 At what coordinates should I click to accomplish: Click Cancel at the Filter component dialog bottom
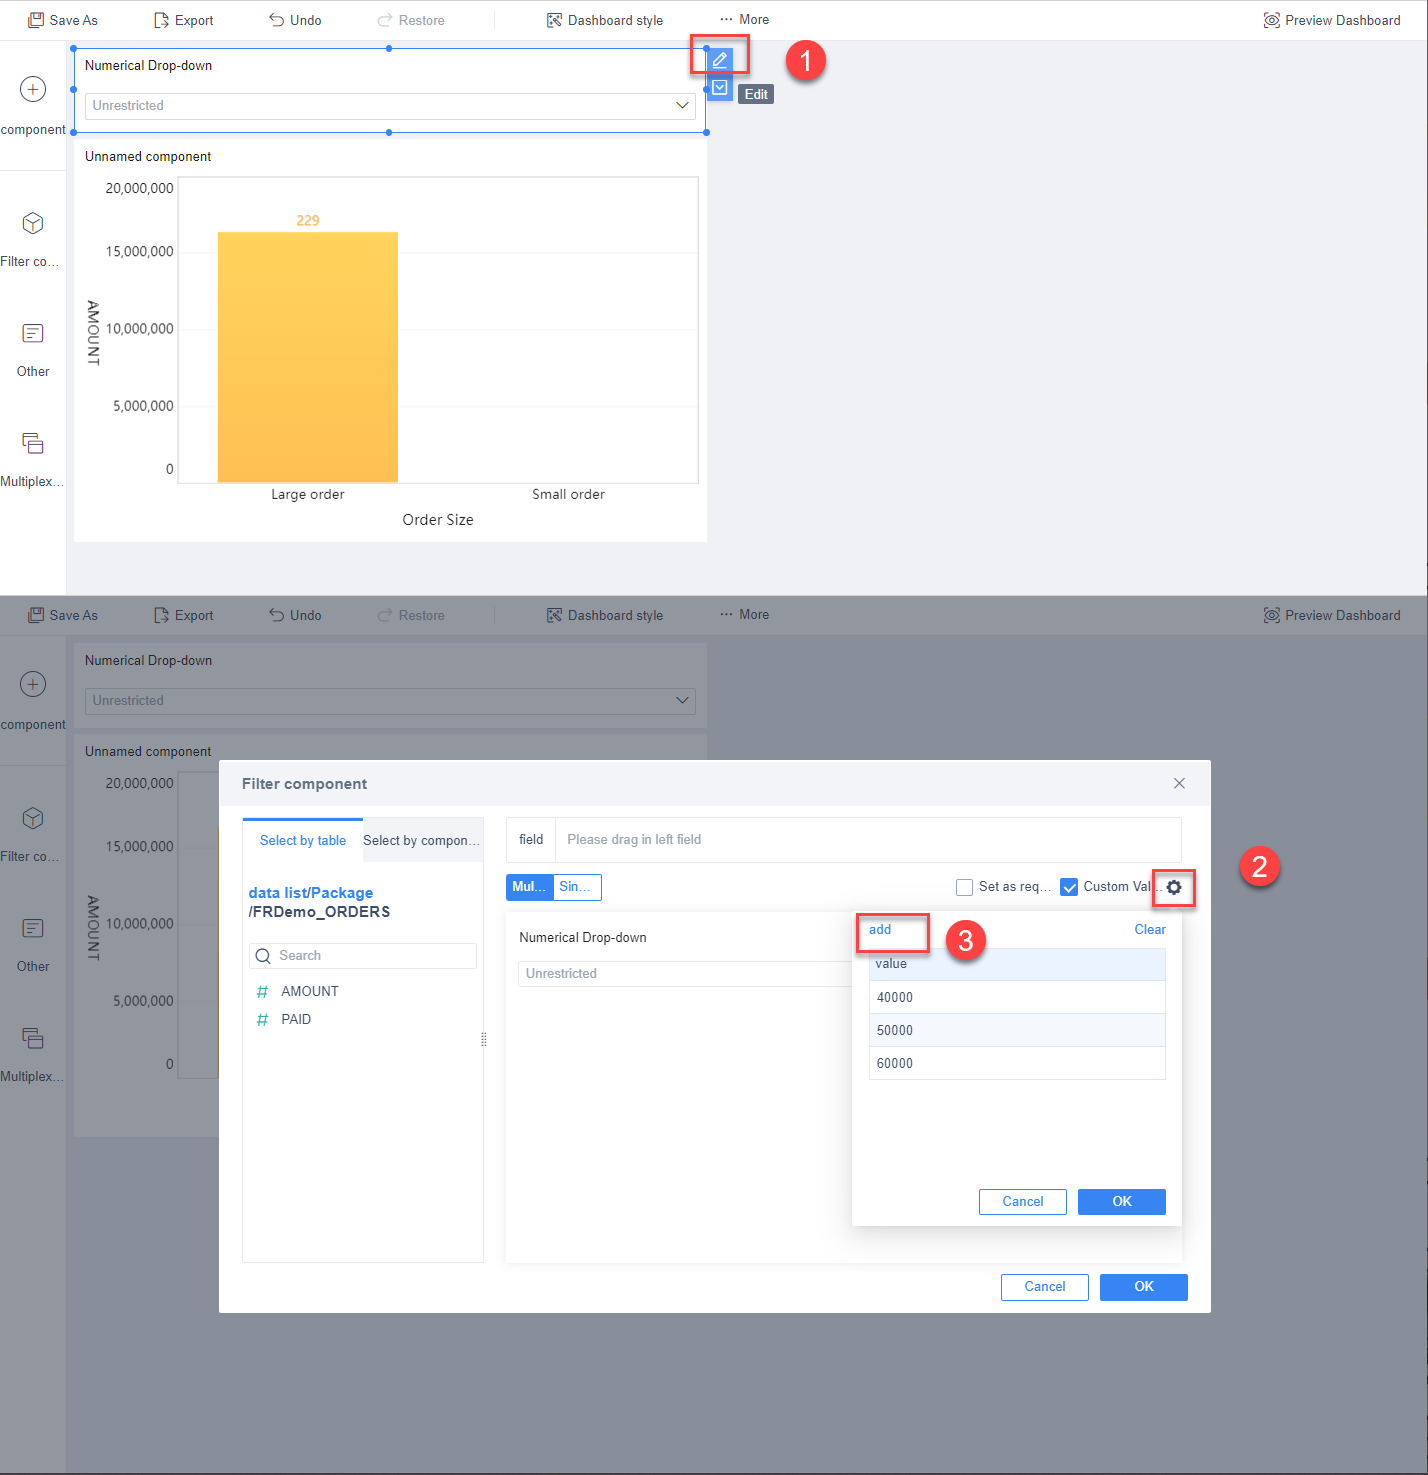pos(1045,1287)
